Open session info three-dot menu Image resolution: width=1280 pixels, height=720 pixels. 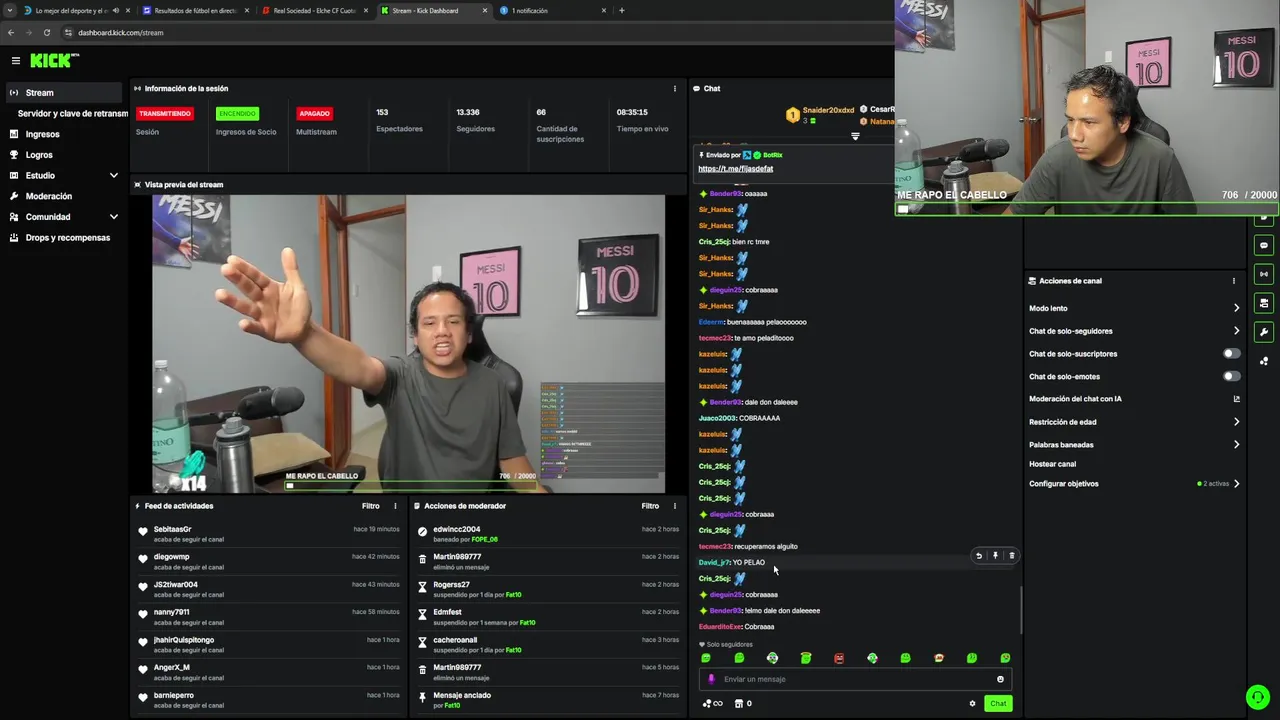pos(674,89)
